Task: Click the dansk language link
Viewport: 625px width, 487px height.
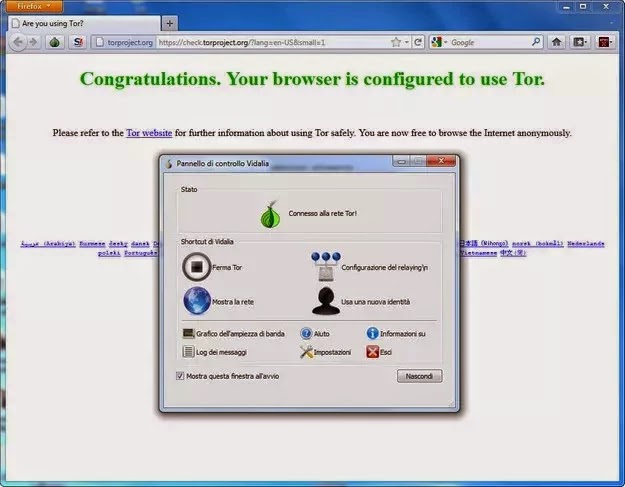Action: tap(140, 244)
